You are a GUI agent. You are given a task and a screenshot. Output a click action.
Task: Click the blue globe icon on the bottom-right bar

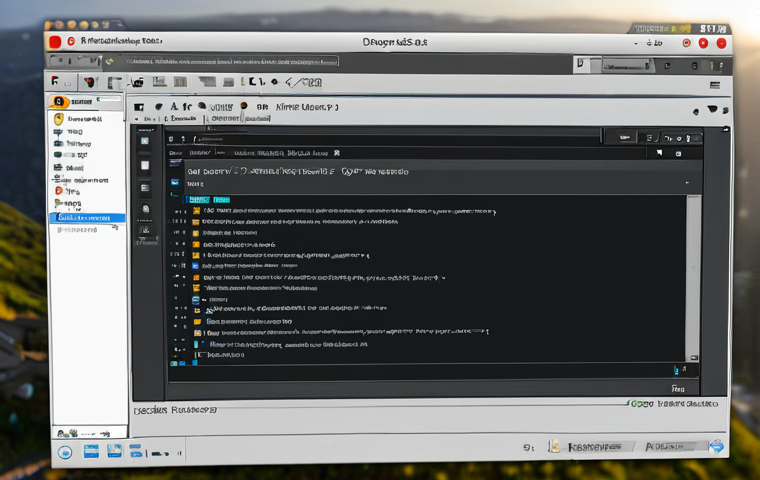tap(716, 446)
